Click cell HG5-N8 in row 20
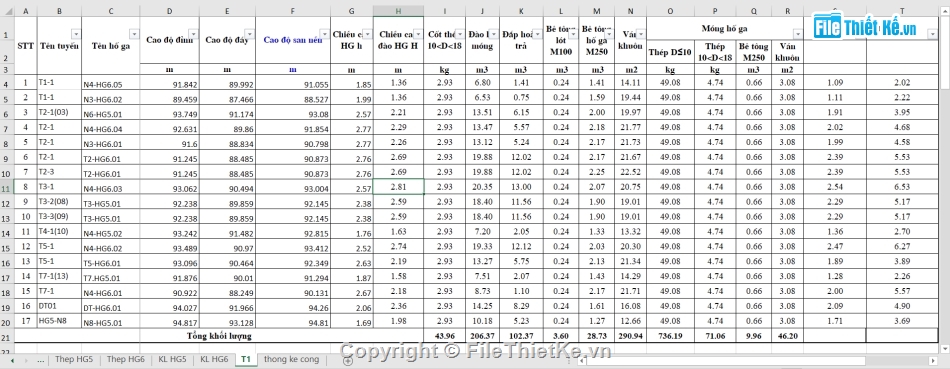This screenshot has height=369, width=950. 59,321
